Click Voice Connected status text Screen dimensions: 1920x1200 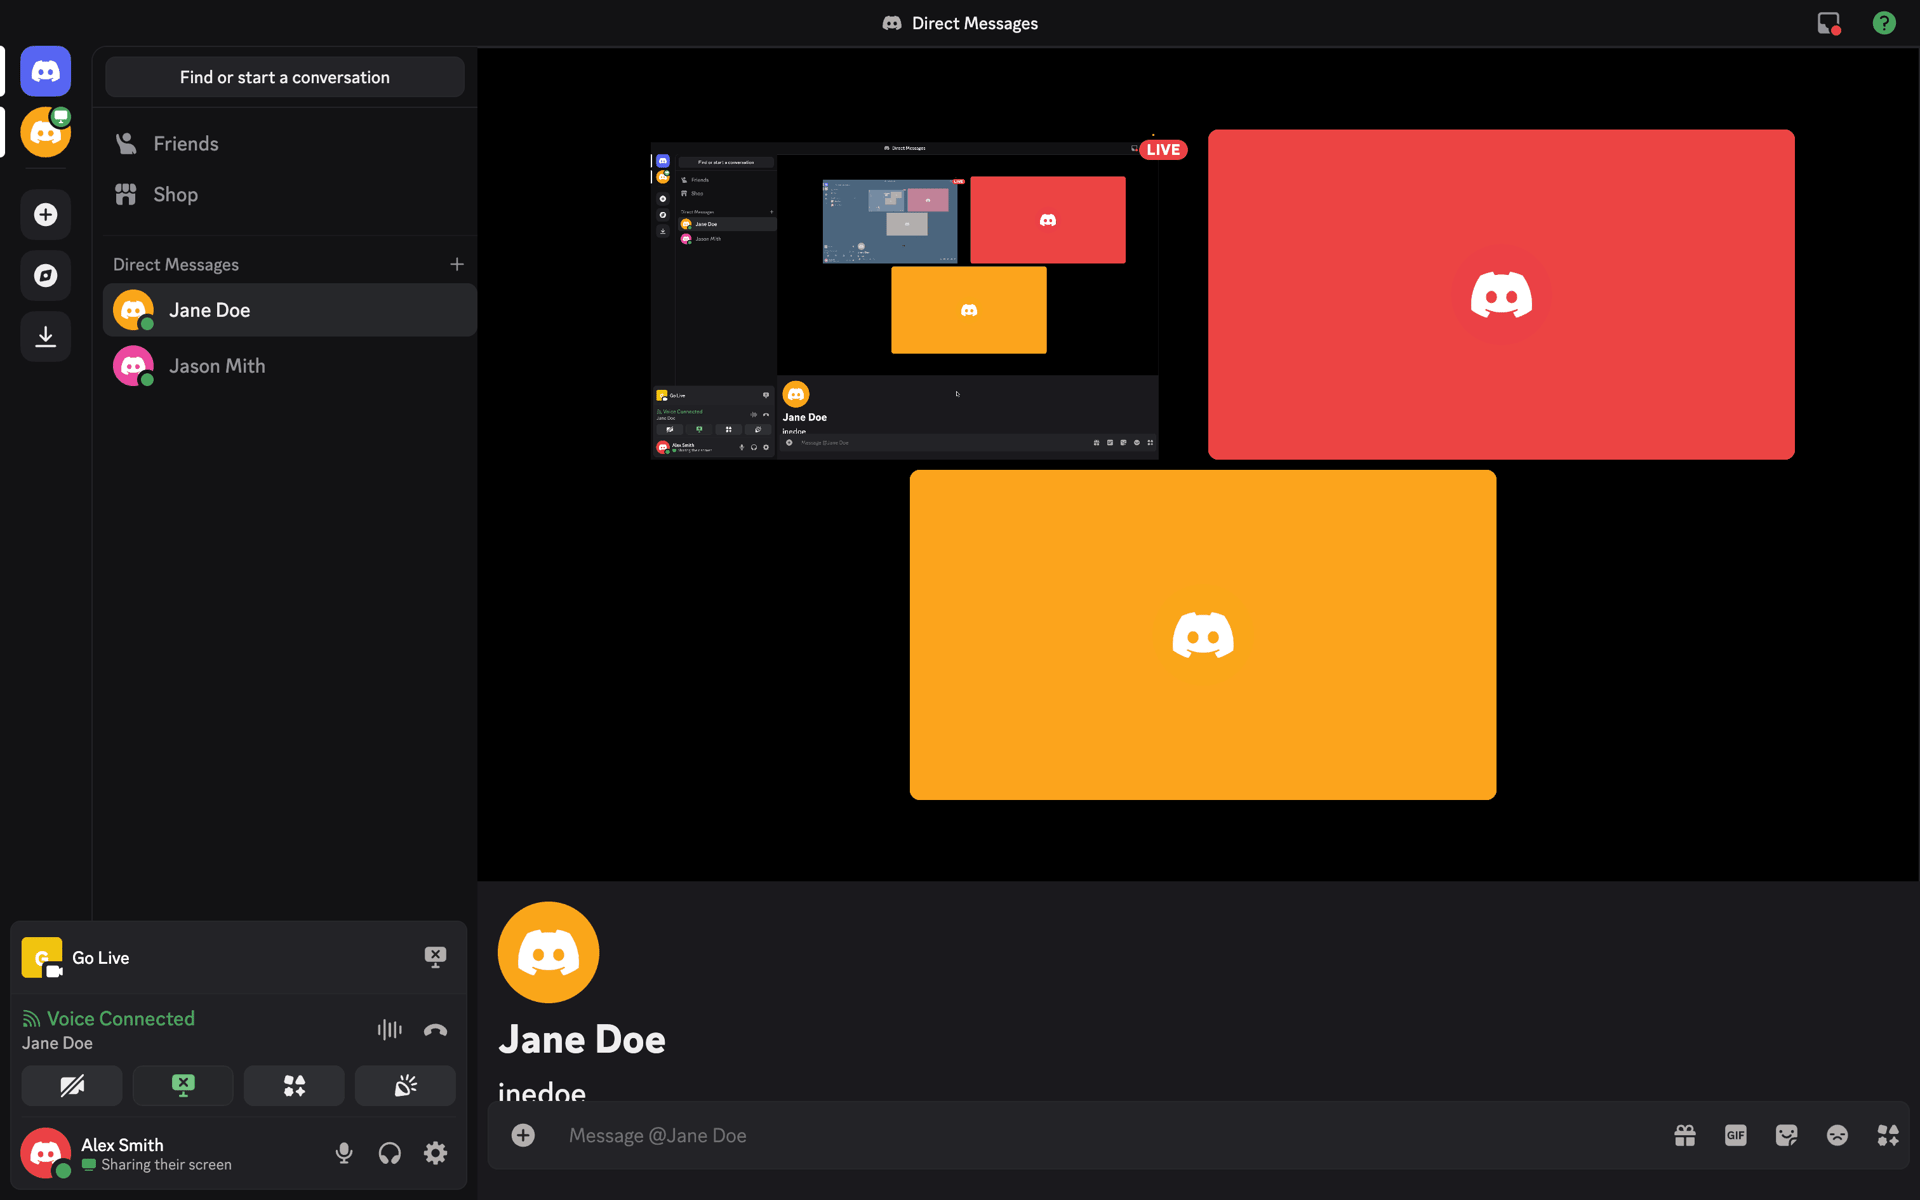point(121,1018)
